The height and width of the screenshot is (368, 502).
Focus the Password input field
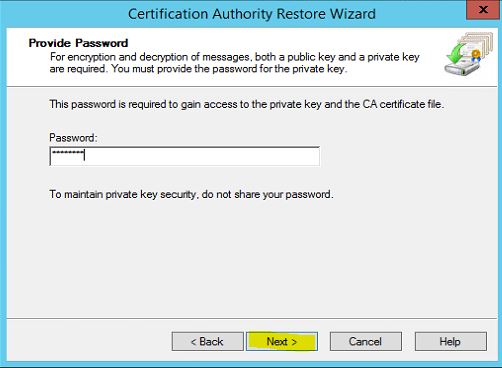tap(184, 156)
